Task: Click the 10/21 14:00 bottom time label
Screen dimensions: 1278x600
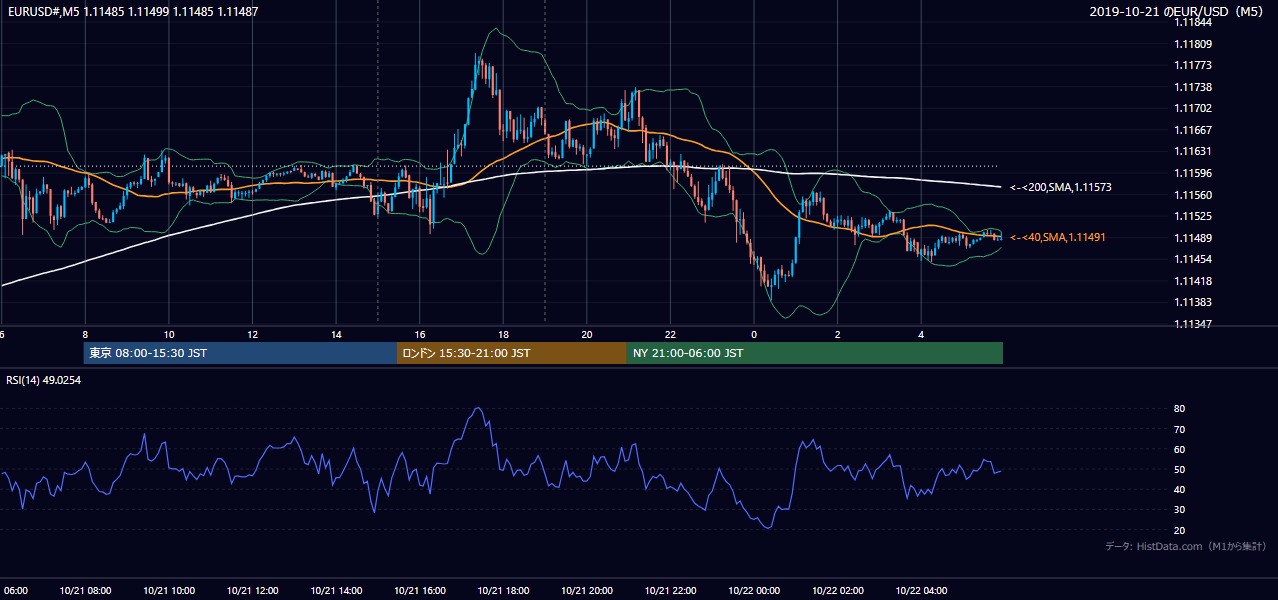Action: [336, 591]
